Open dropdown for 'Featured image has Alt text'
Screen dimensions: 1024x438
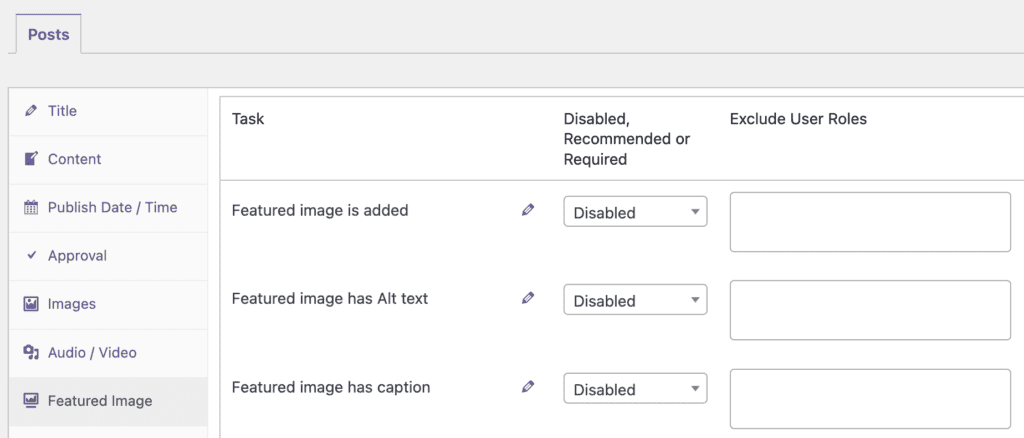tap(635, 300)
